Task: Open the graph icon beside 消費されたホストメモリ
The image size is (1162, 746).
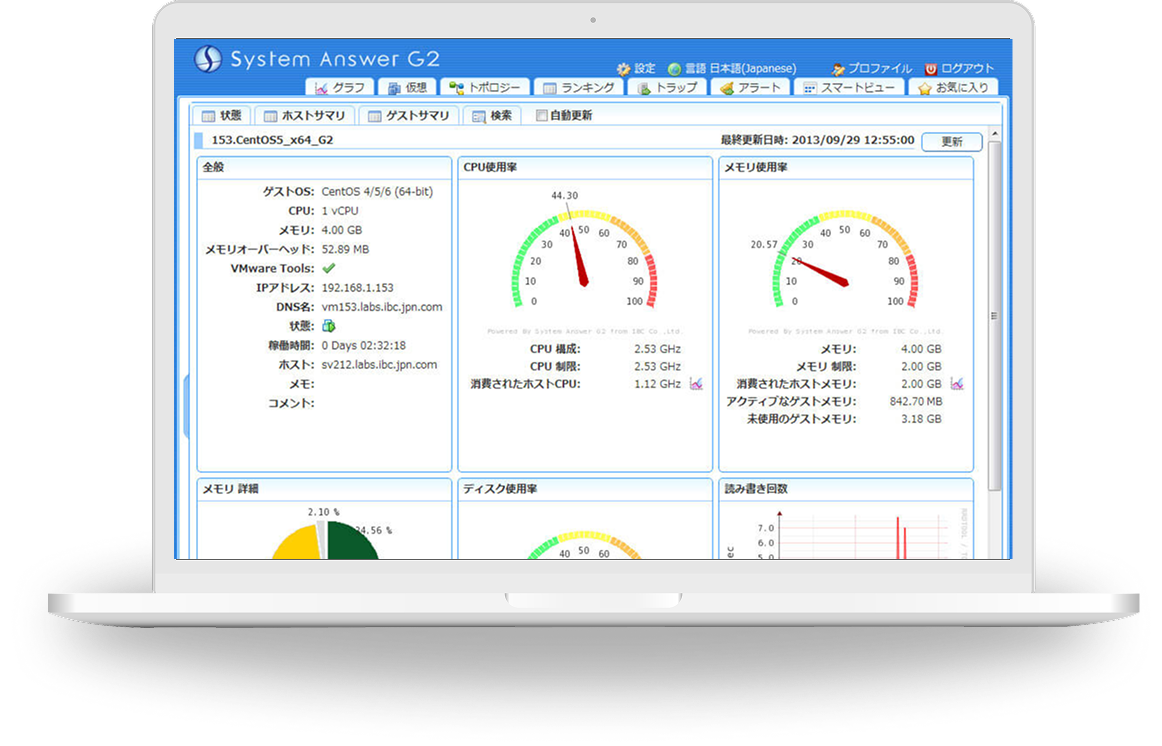Action: pos(957,384)
